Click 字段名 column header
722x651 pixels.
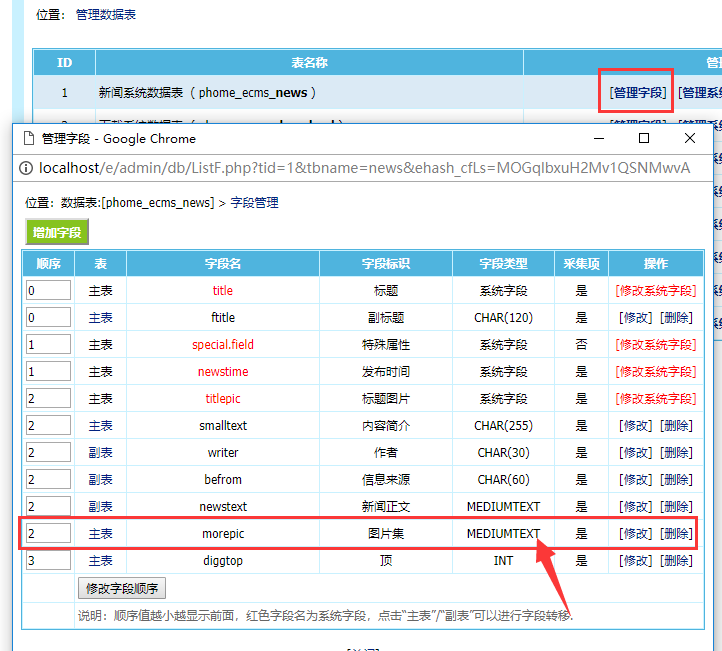tap(223, 264)
